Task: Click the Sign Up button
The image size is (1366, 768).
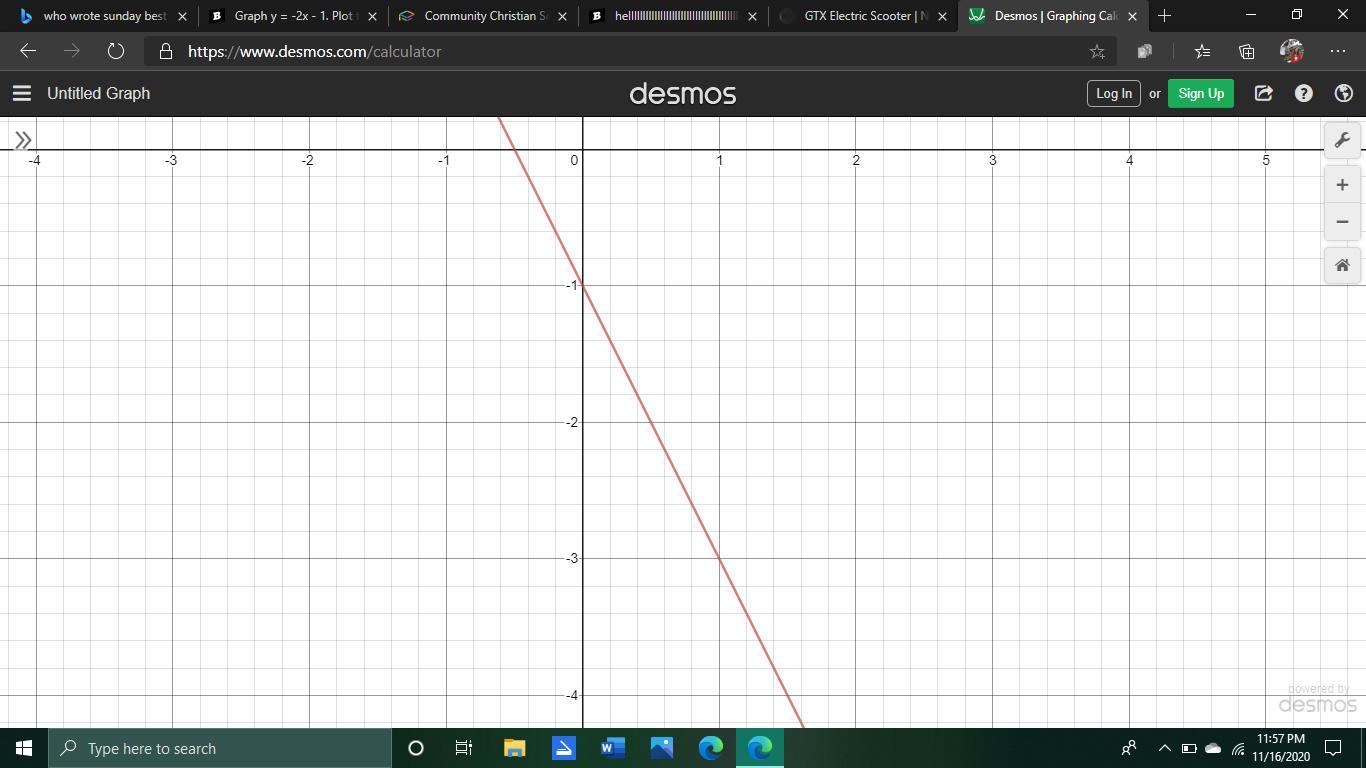Action: (x=1201, y=93)
